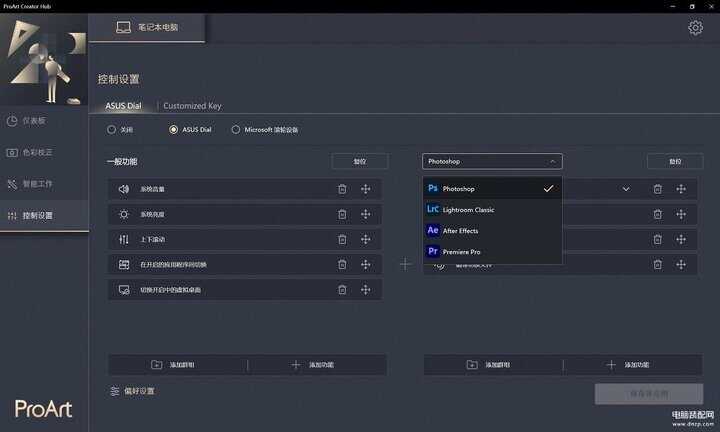
Task: Select the 关闭 (off) radio button
Action: (111, 130)
